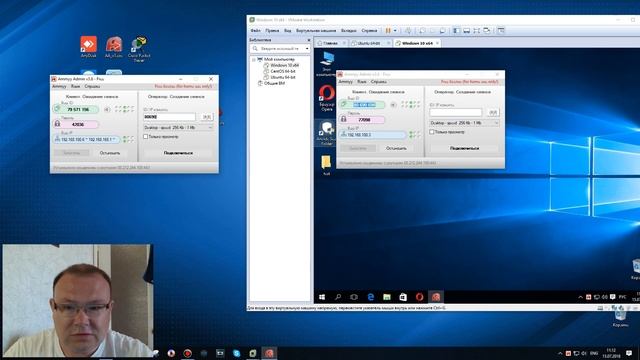Click the VMware pause virtual machine icon
This screenshot has width=640, height=360.
coord(388,31)
